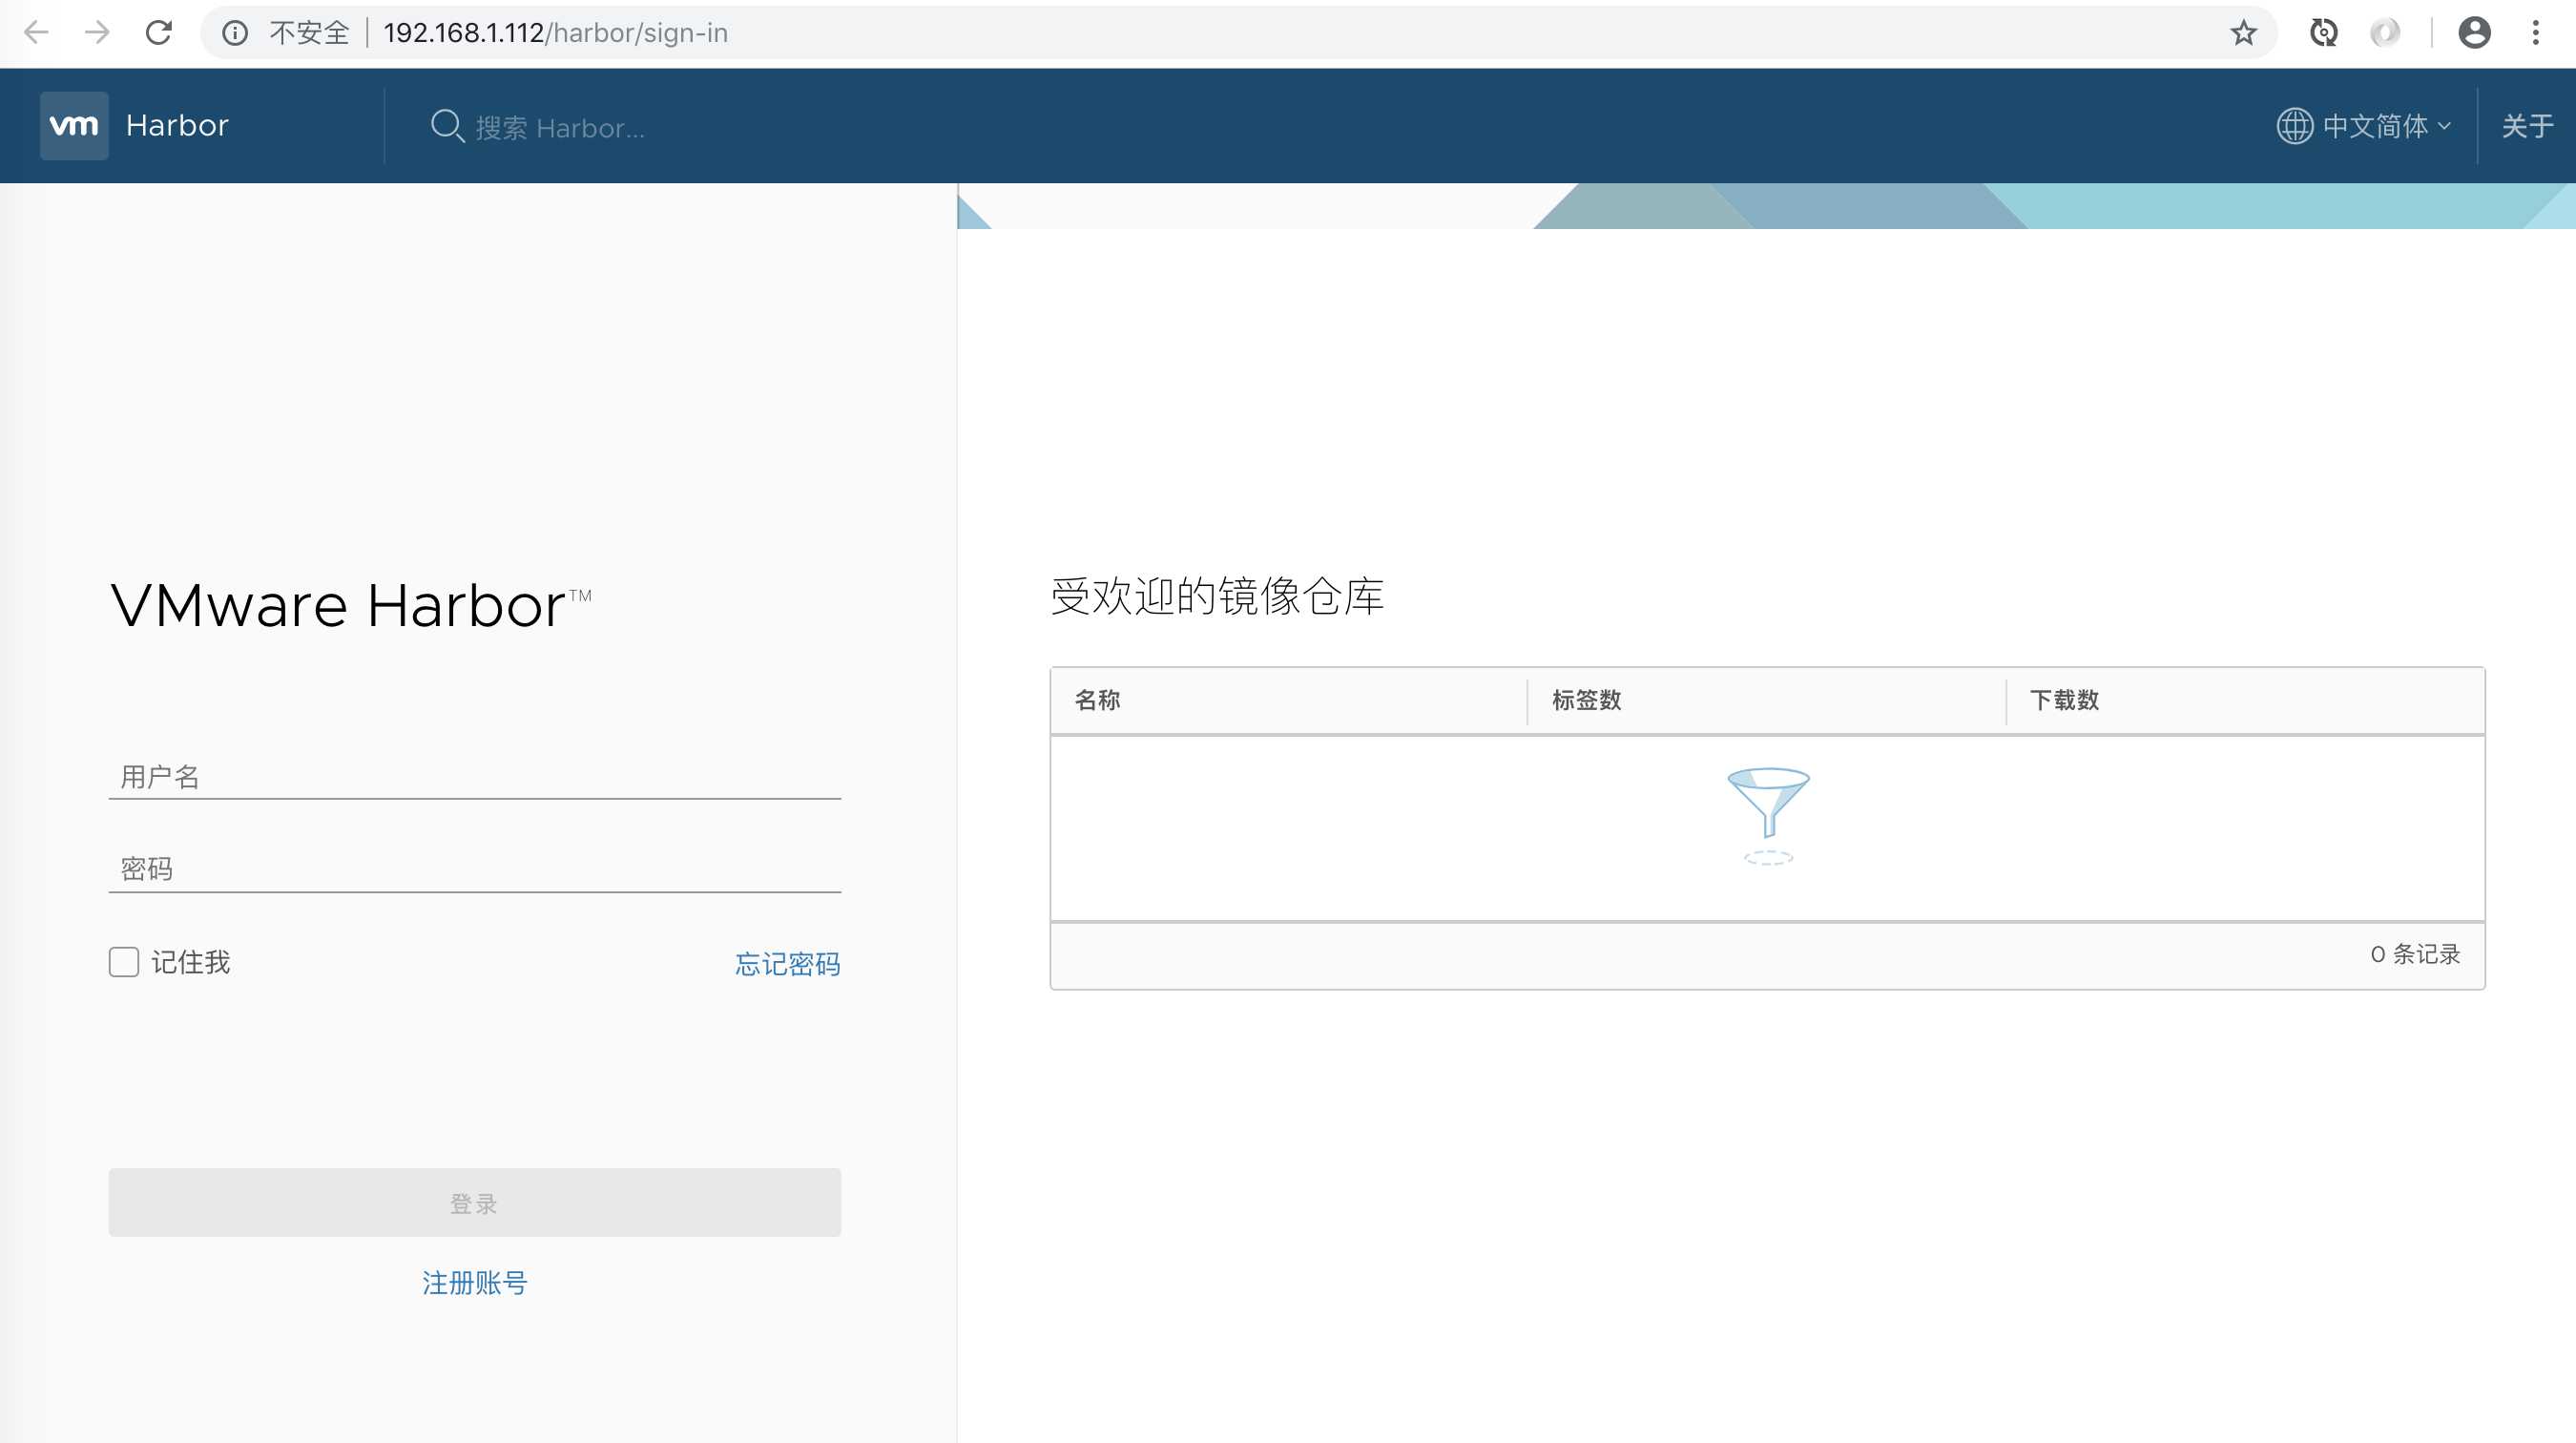Click the Harbor title in header
This screenshot has height=1443, width=2576.
tap(177, 125)
